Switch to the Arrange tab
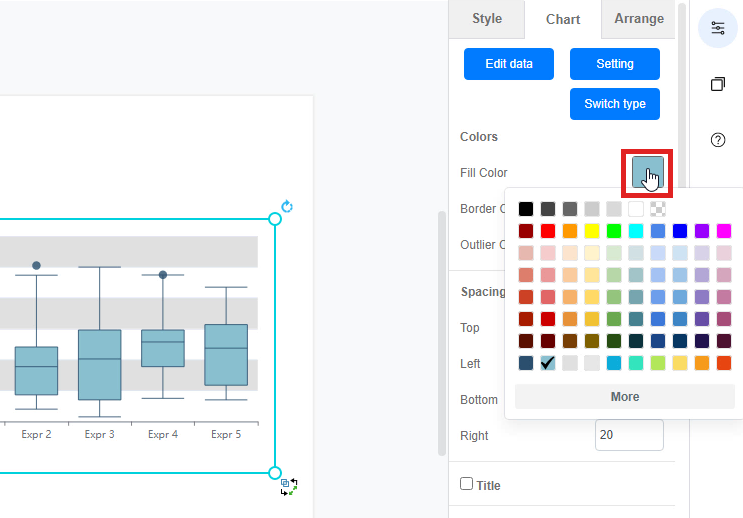Image resolution: width=743 pixels, height=518 pixels. tap(638, 19)
